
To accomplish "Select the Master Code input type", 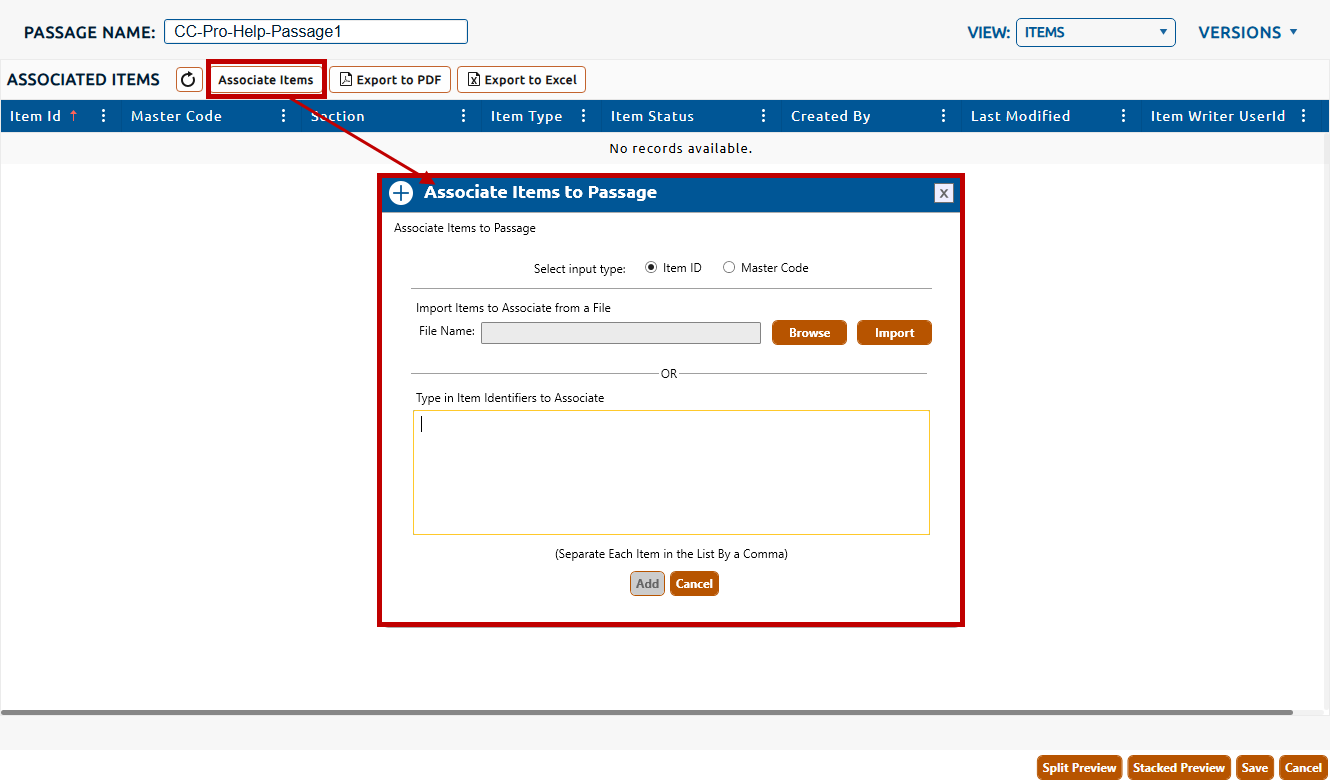I will point(729,268).
